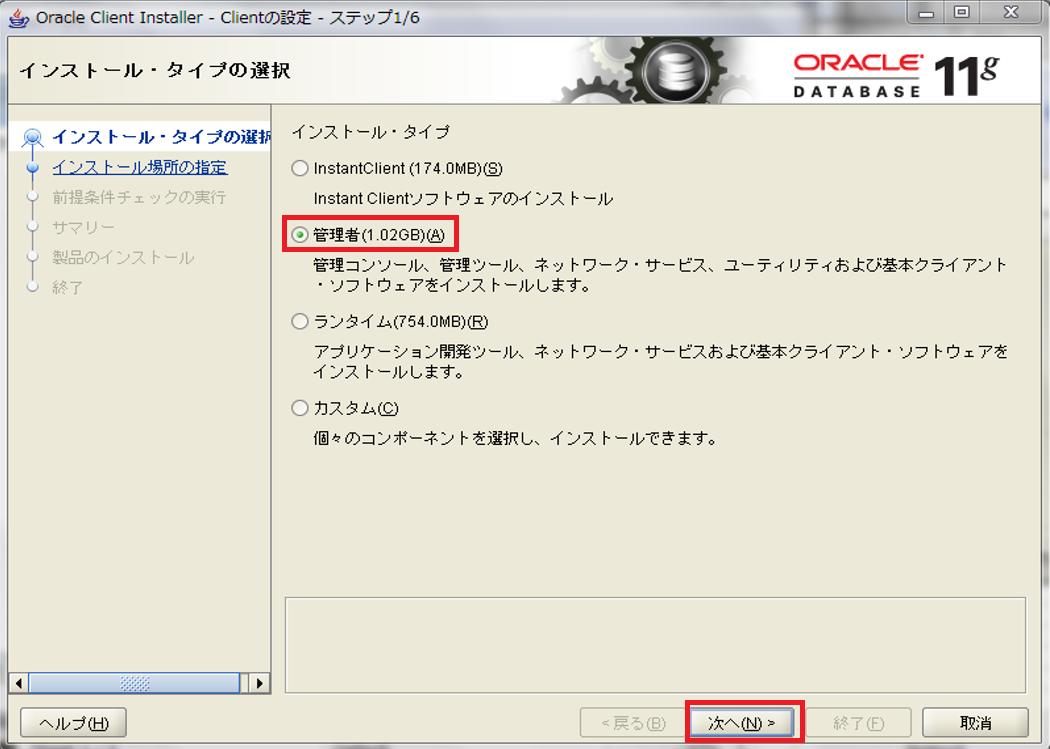Screen dimensions: 1050x749
Task: Open help with the ヘルプ(H) button
Action: coord(74,723)
